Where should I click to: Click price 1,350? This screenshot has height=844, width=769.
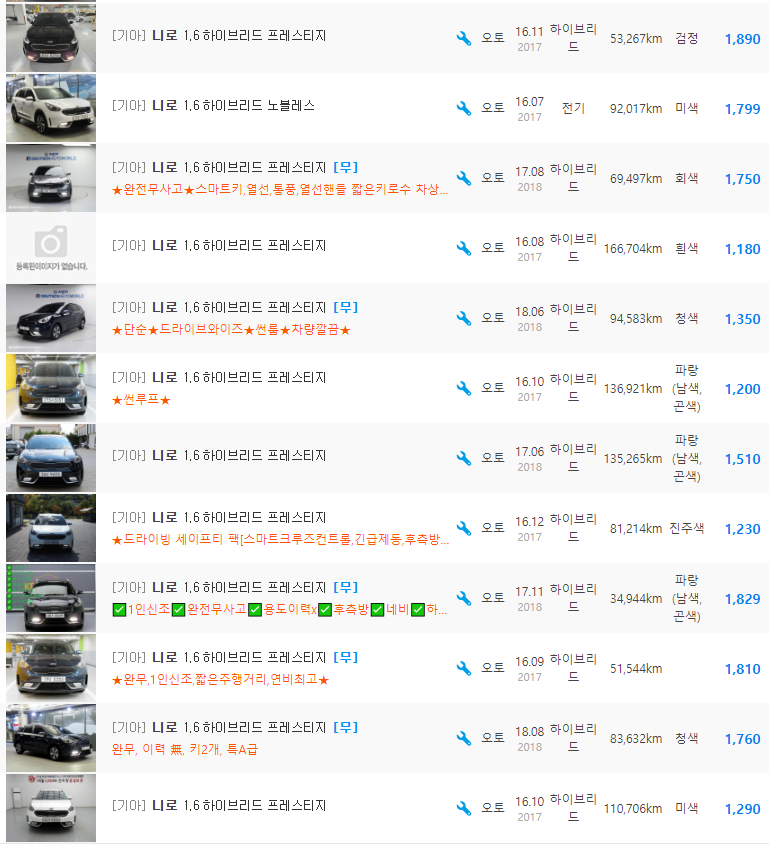(742, 319)
